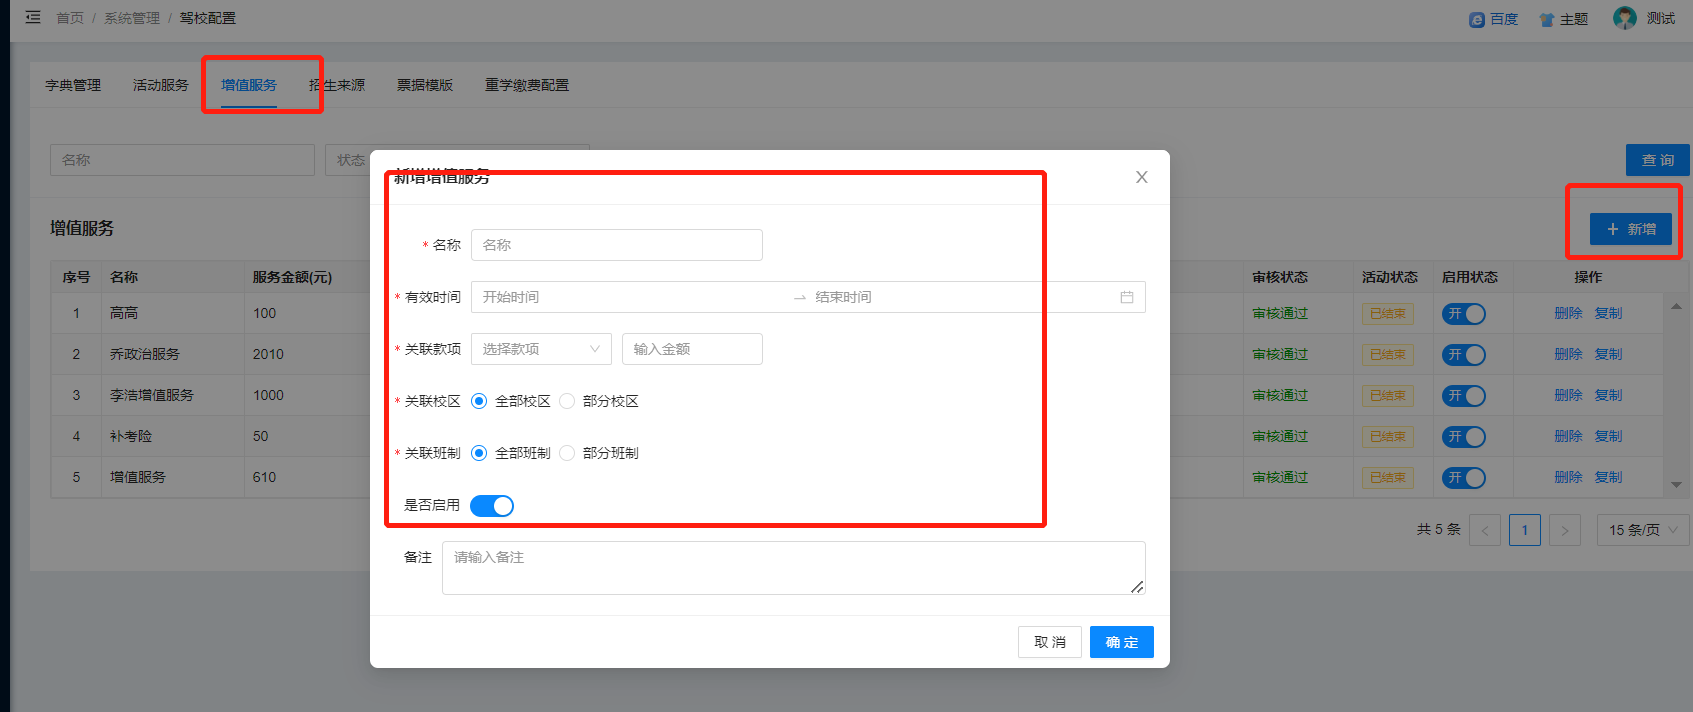
Task: Click 删除 for the 补考险 row
Action: (1568, 436)
